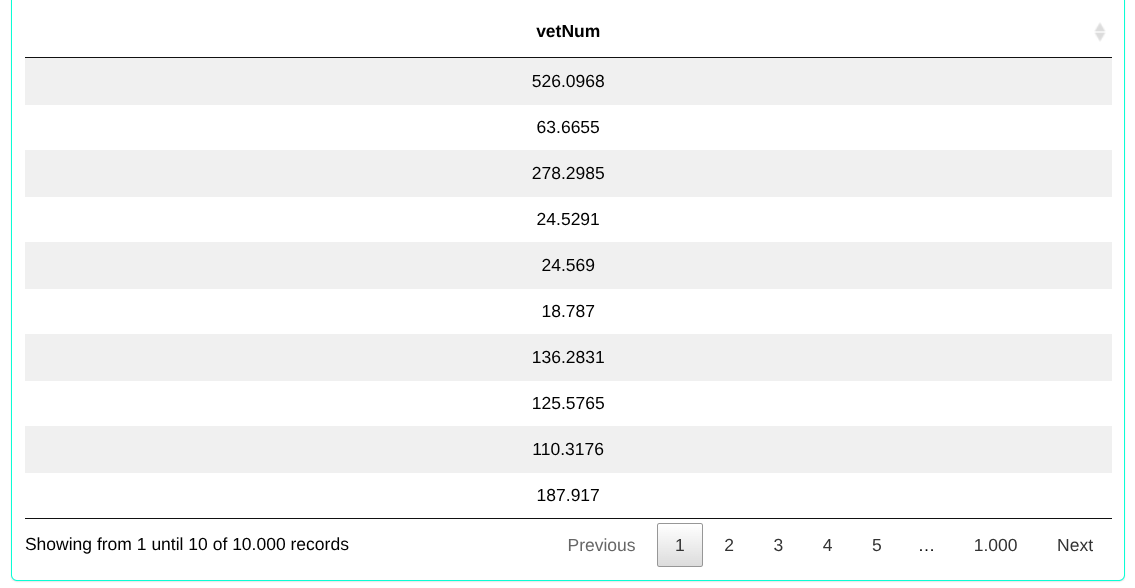Select the 136.2831 table row
Viewport: 1135px width, 588px height.
pyautogui.click(x=568, y=358)
